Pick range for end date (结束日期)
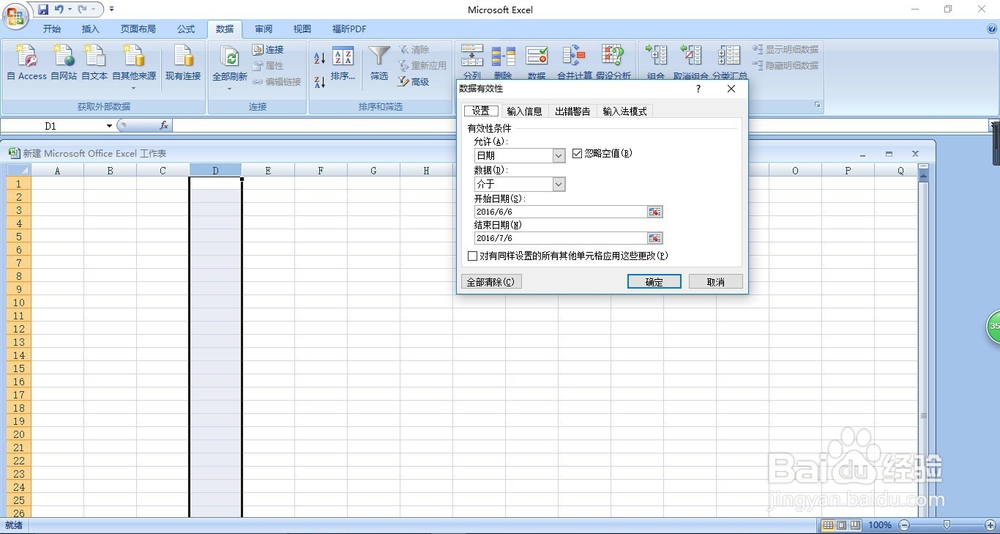The image size is (1000, 534). (x=655, y=238)
